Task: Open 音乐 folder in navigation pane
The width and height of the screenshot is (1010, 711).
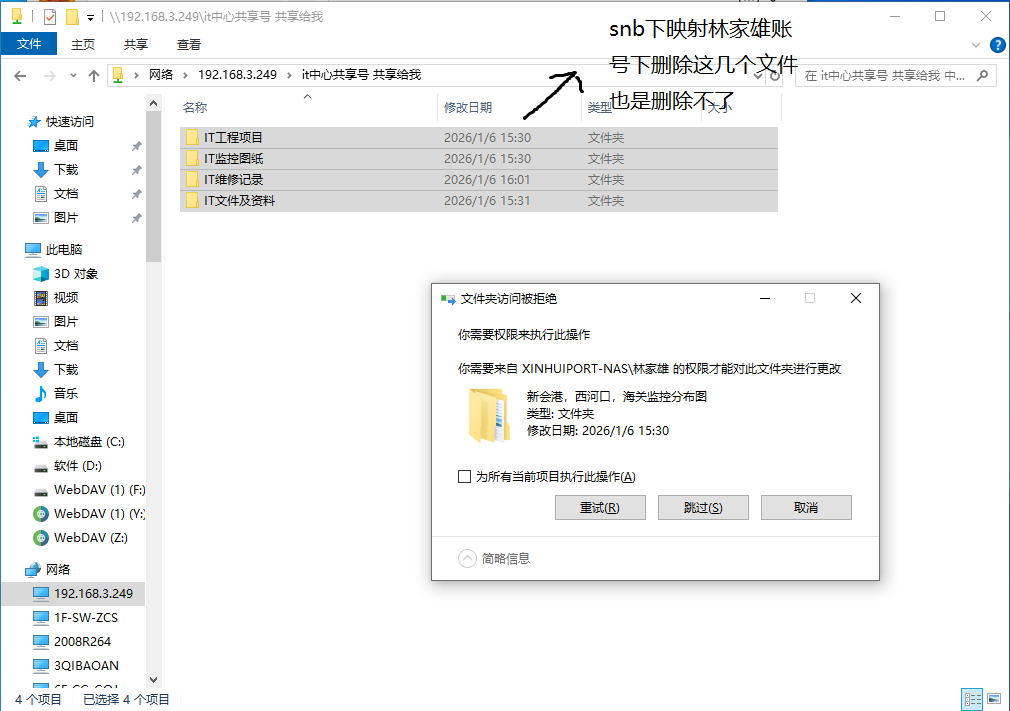Action: [65, 393]
